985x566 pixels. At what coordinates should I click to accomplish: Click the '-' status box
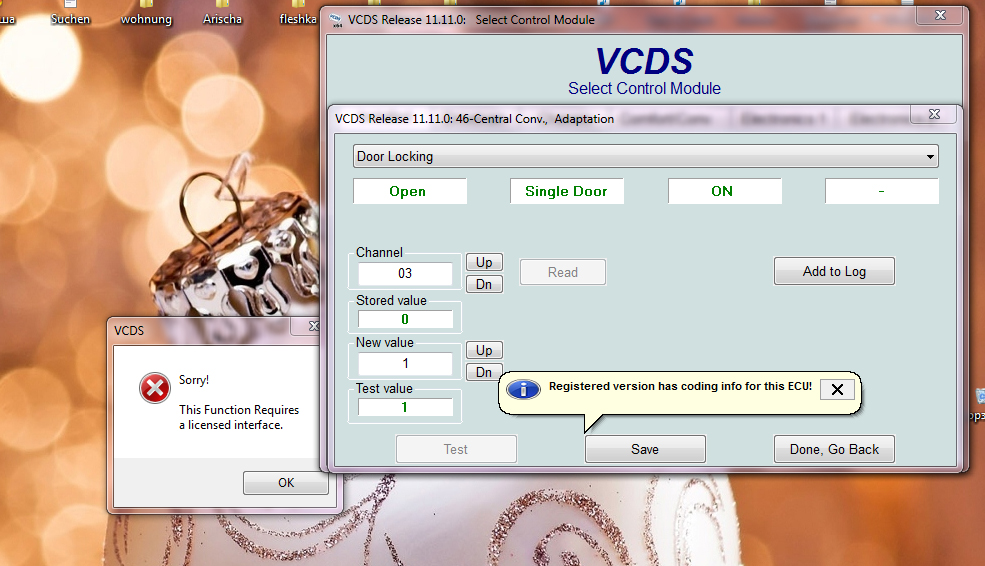(x=882, y=191)
